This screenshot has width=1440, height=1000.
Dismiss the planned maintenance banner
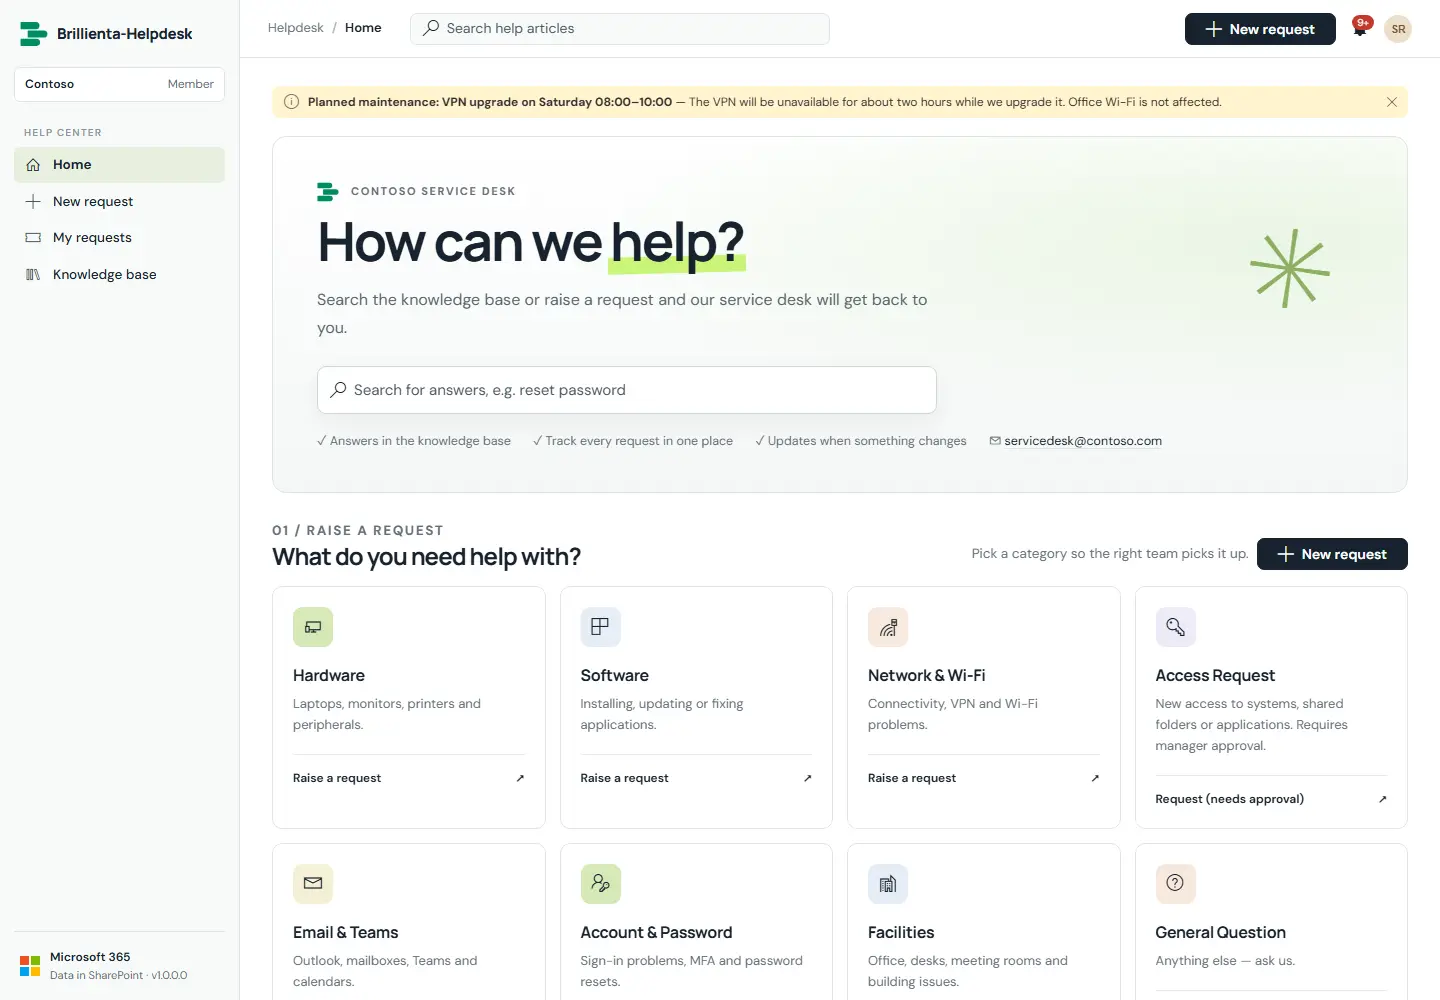(1391, 102)
